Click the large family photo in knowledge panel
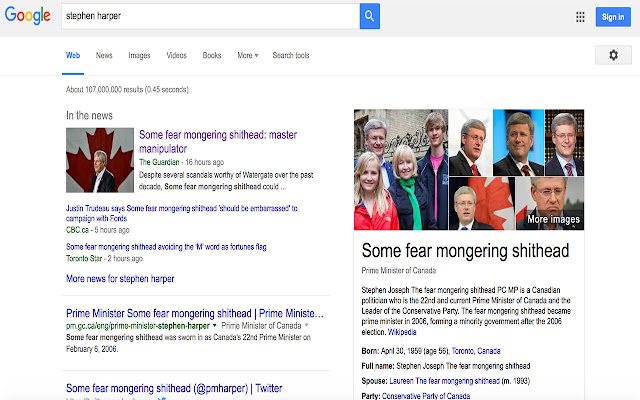The height and width of the screenshot is (400, 640). point(401,169)
